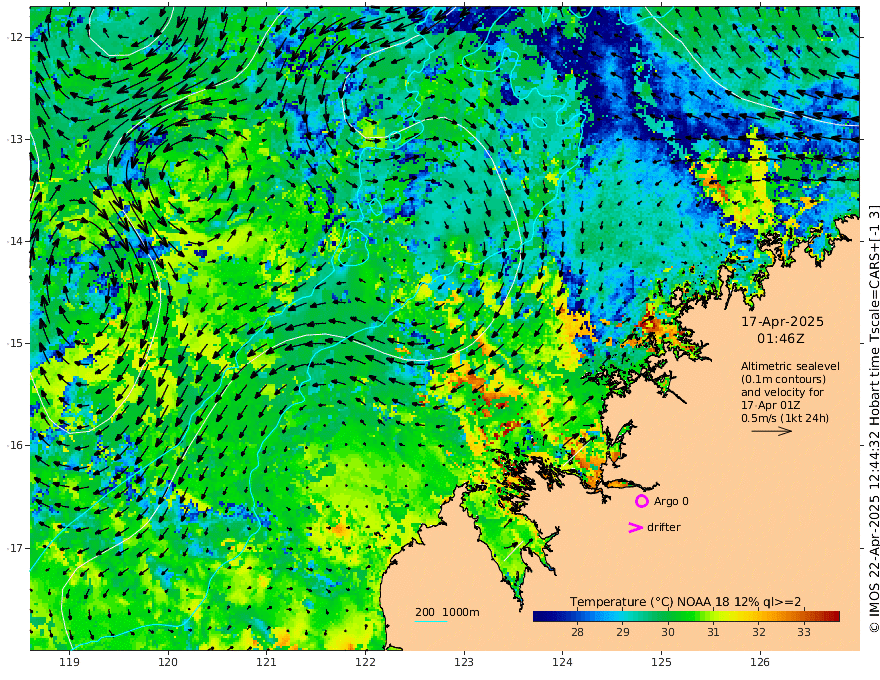Click the '0.5m/s (1kt 24h)' text
This screenshot has width=880, height=680.
pos(785,418)
